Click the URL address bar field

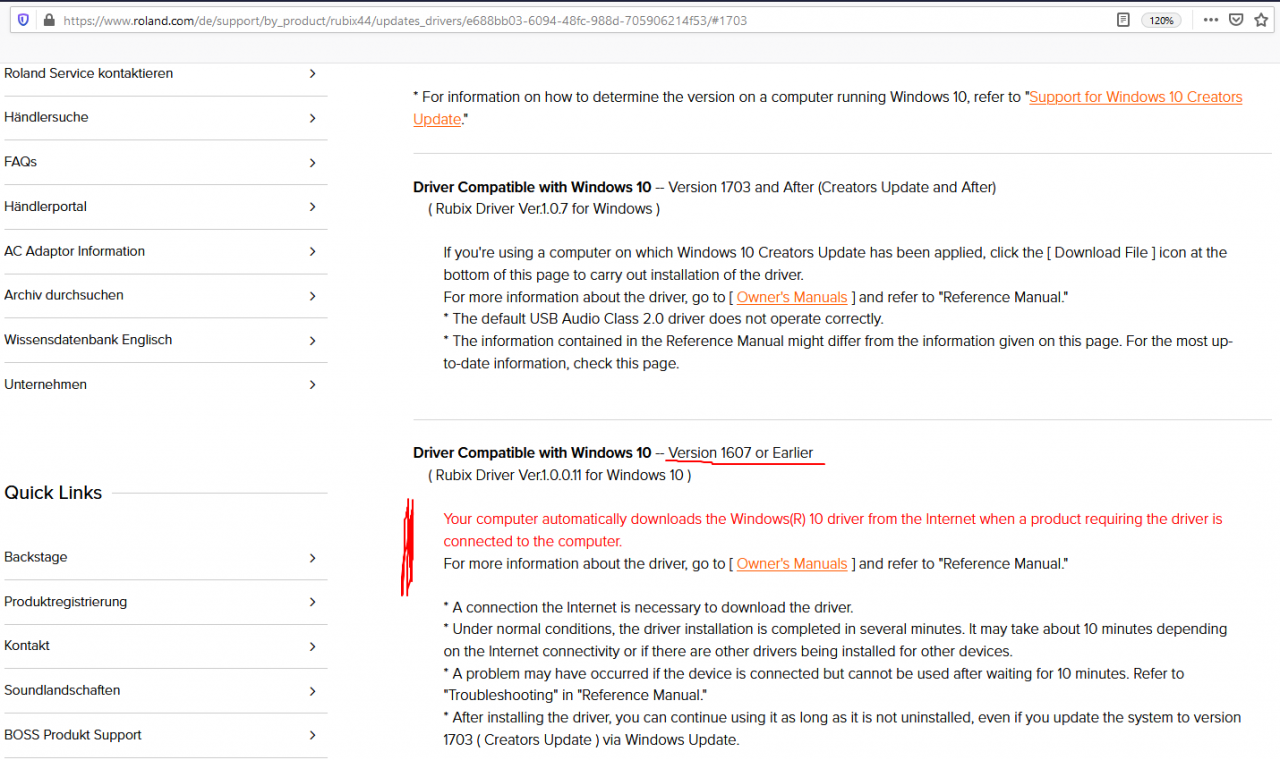(x=580, y=20)
